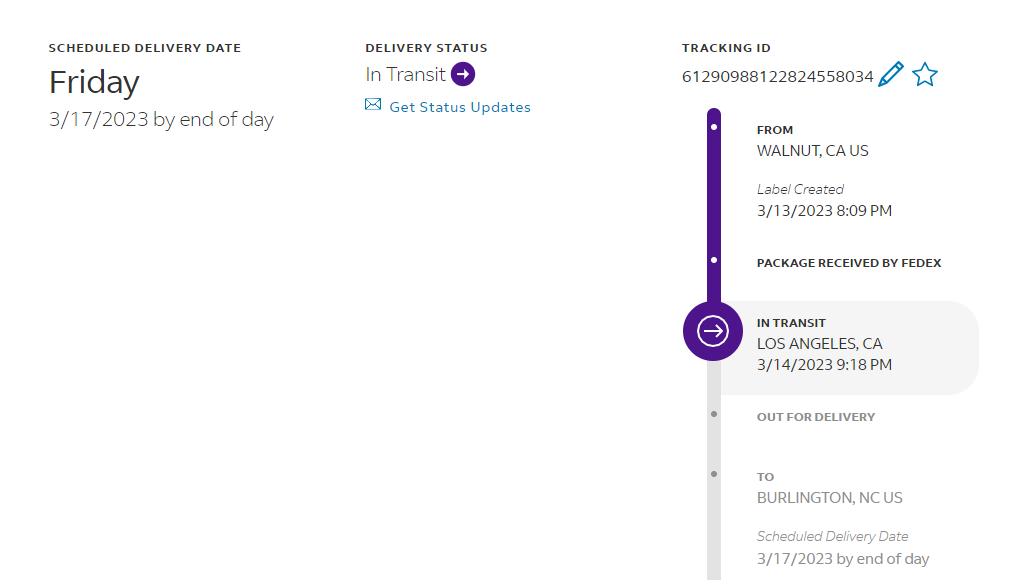
Task: Click the Package Received by FedEx step
Action: [849, 263]
